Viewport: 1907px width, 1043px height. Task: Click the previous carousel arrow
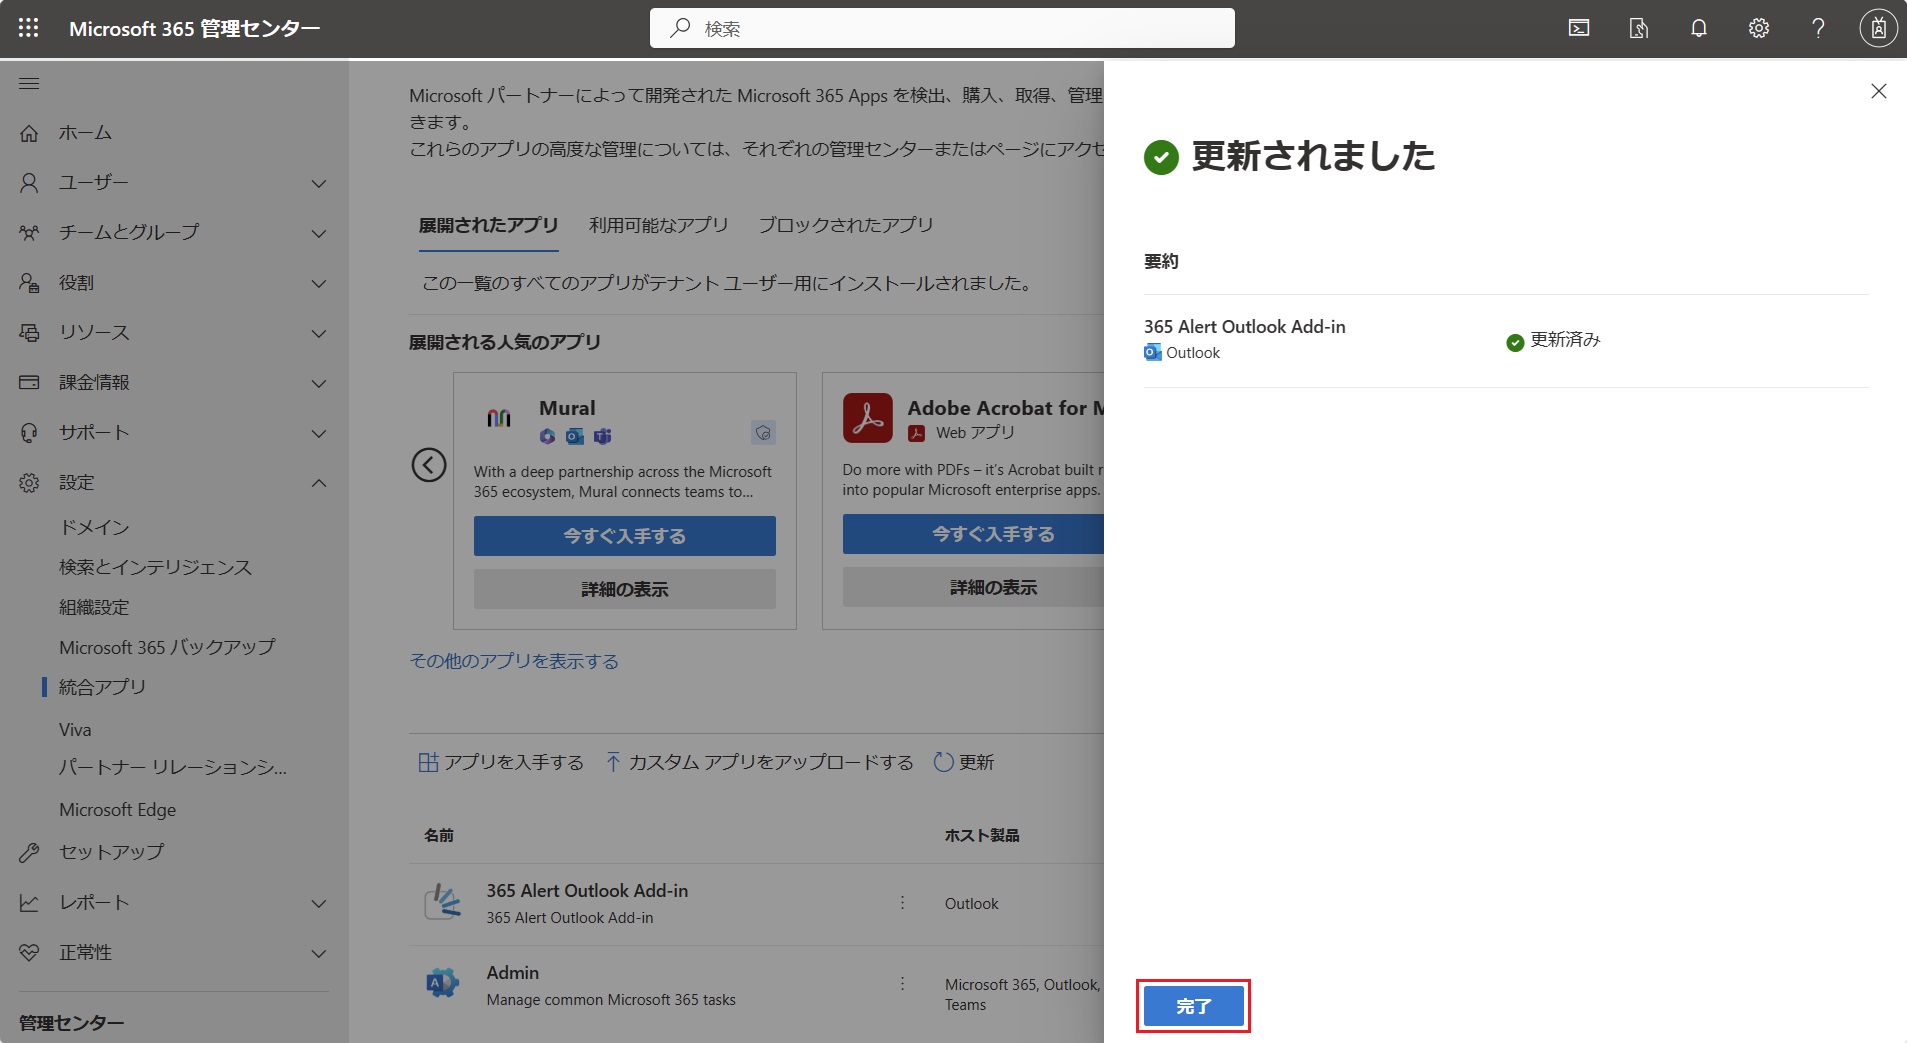[429, 465]
